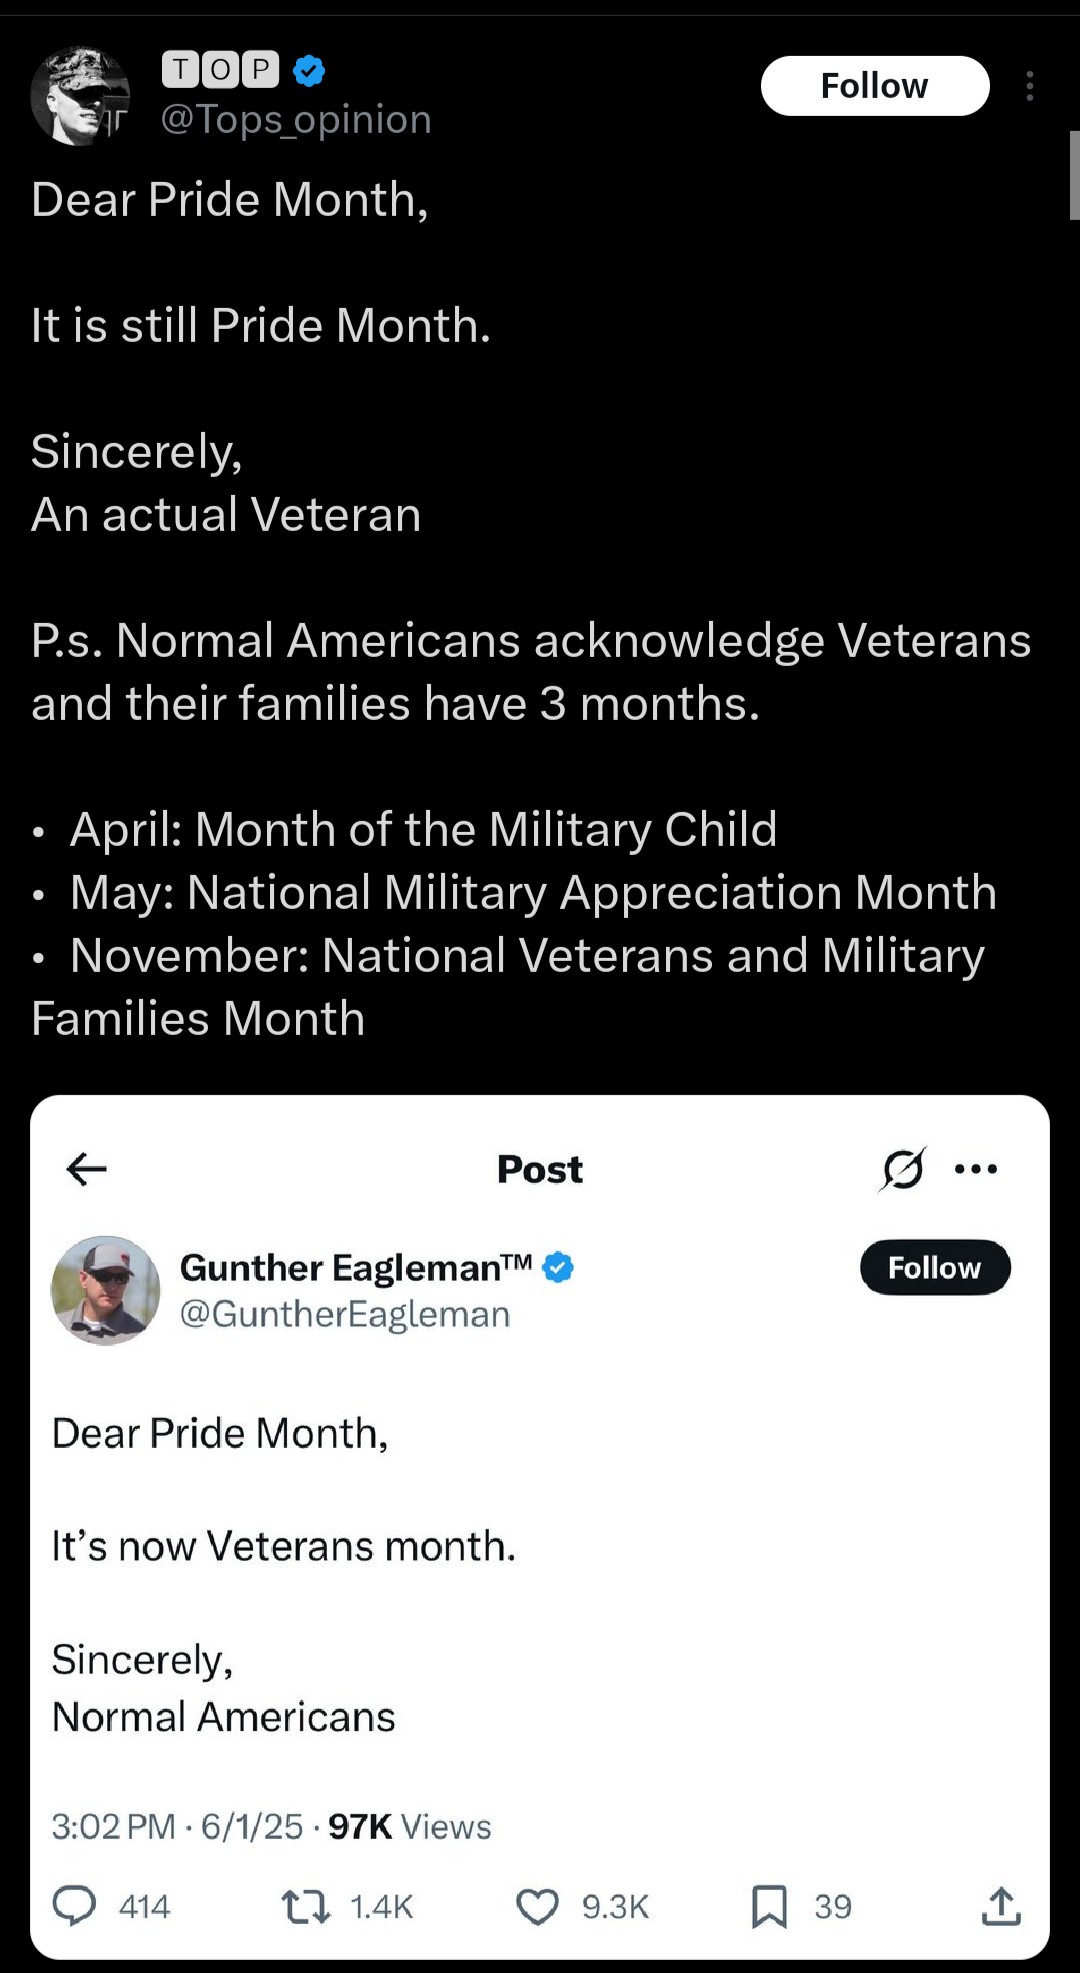Screen dimensions: 1080x1973
Task: Click the scrollbar thumb on the right edge
Action: tap(1074, 175)
